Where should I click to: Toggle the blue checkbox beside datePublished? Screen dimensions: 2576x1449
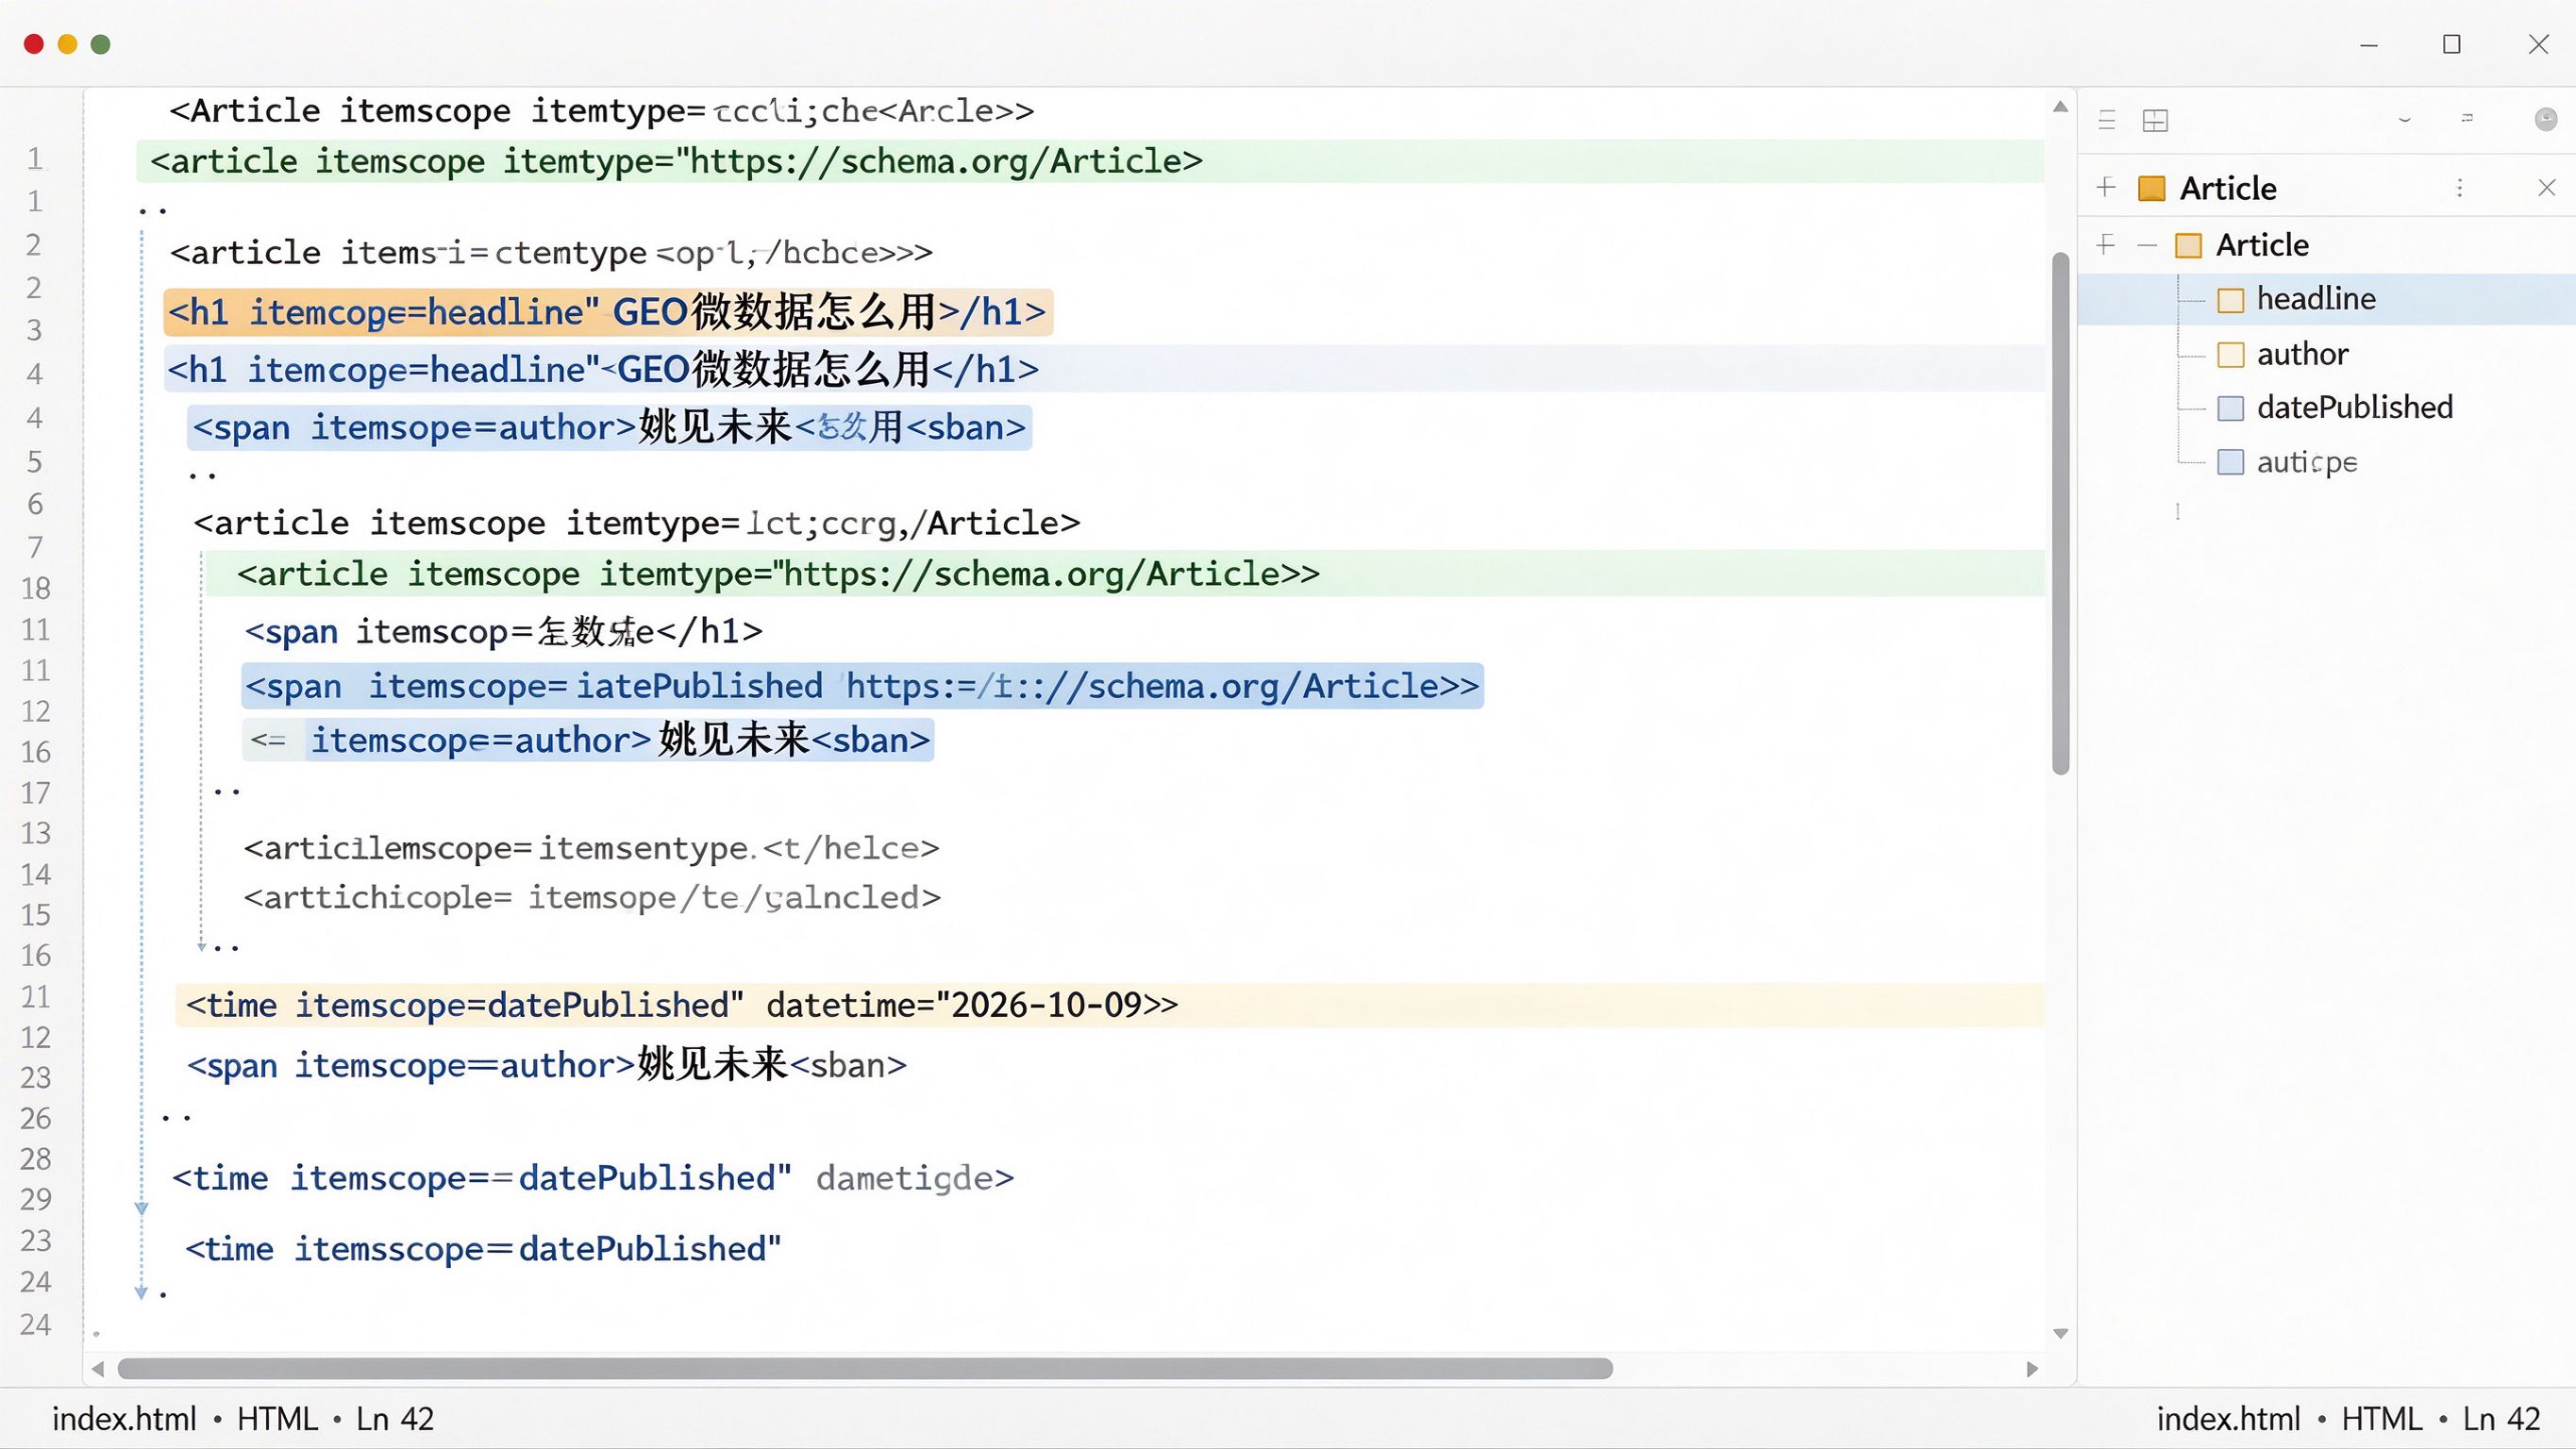tap(2230, 408)
